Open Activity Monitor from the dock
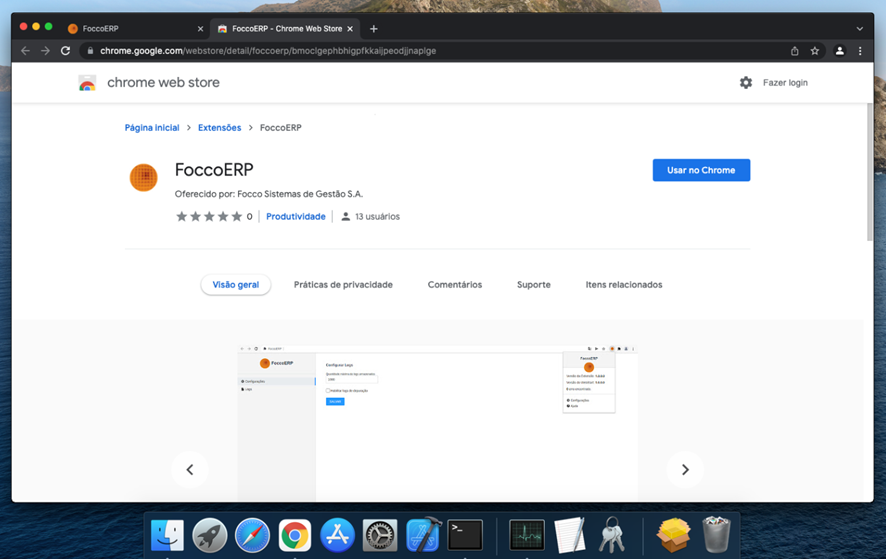Screen dimensions: 886x559 coord(527,535)
